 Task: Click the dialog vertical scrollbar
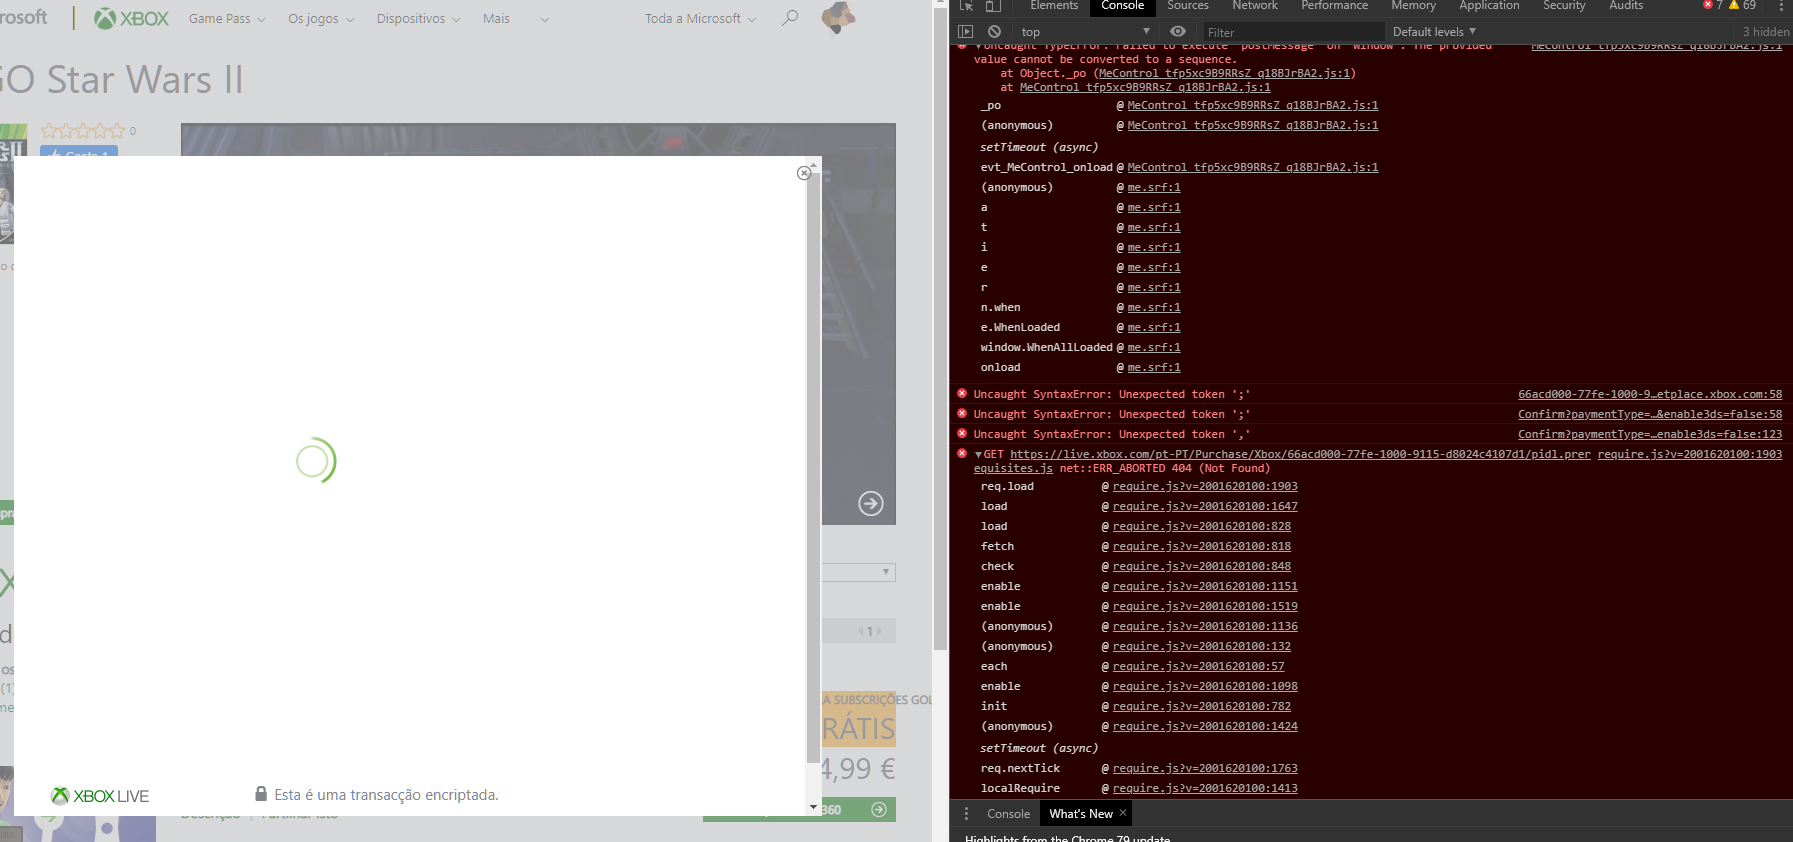point(813,466)
